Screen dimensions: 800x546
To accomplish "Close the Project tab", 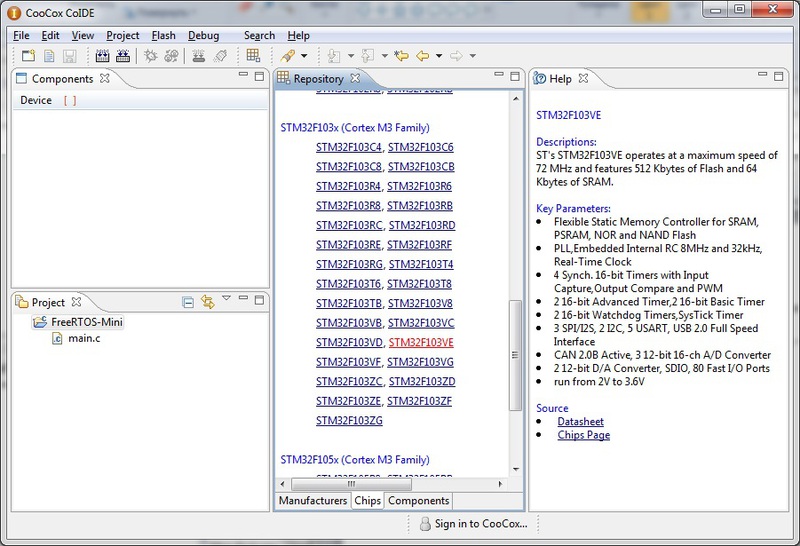I will [76, 302].
